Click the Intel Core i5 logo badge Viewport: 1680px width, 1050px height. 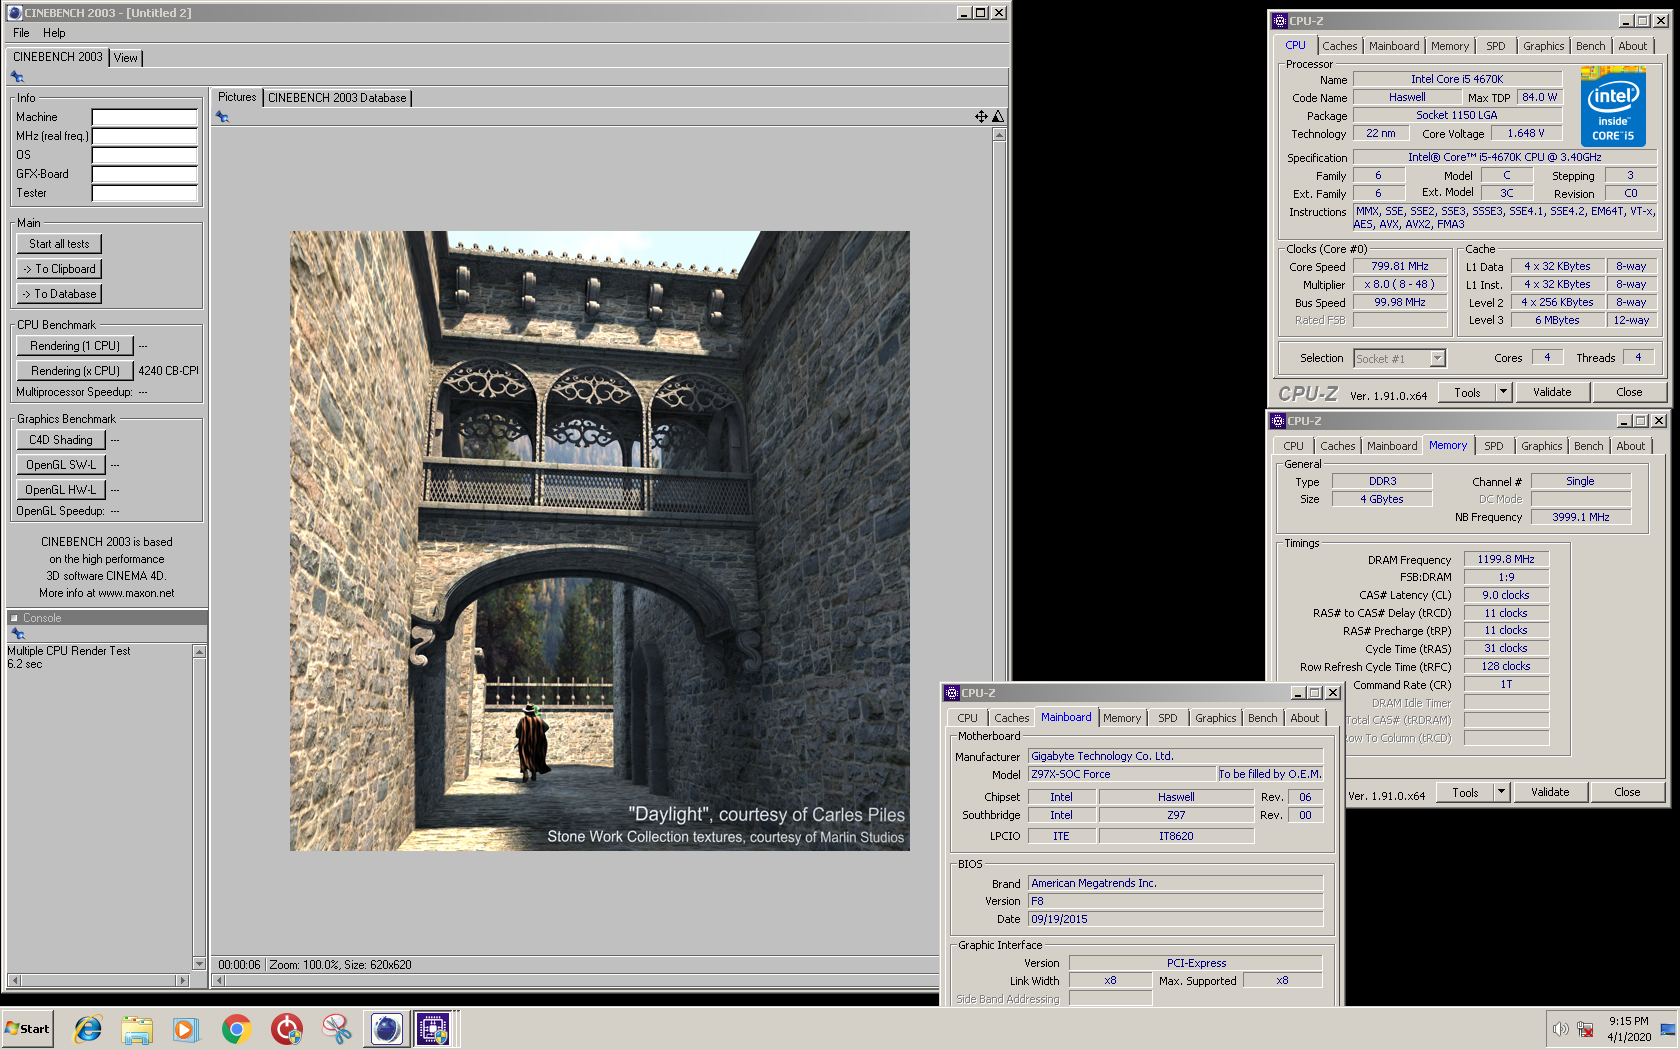pyautogui.click(x=1613, y=106)
